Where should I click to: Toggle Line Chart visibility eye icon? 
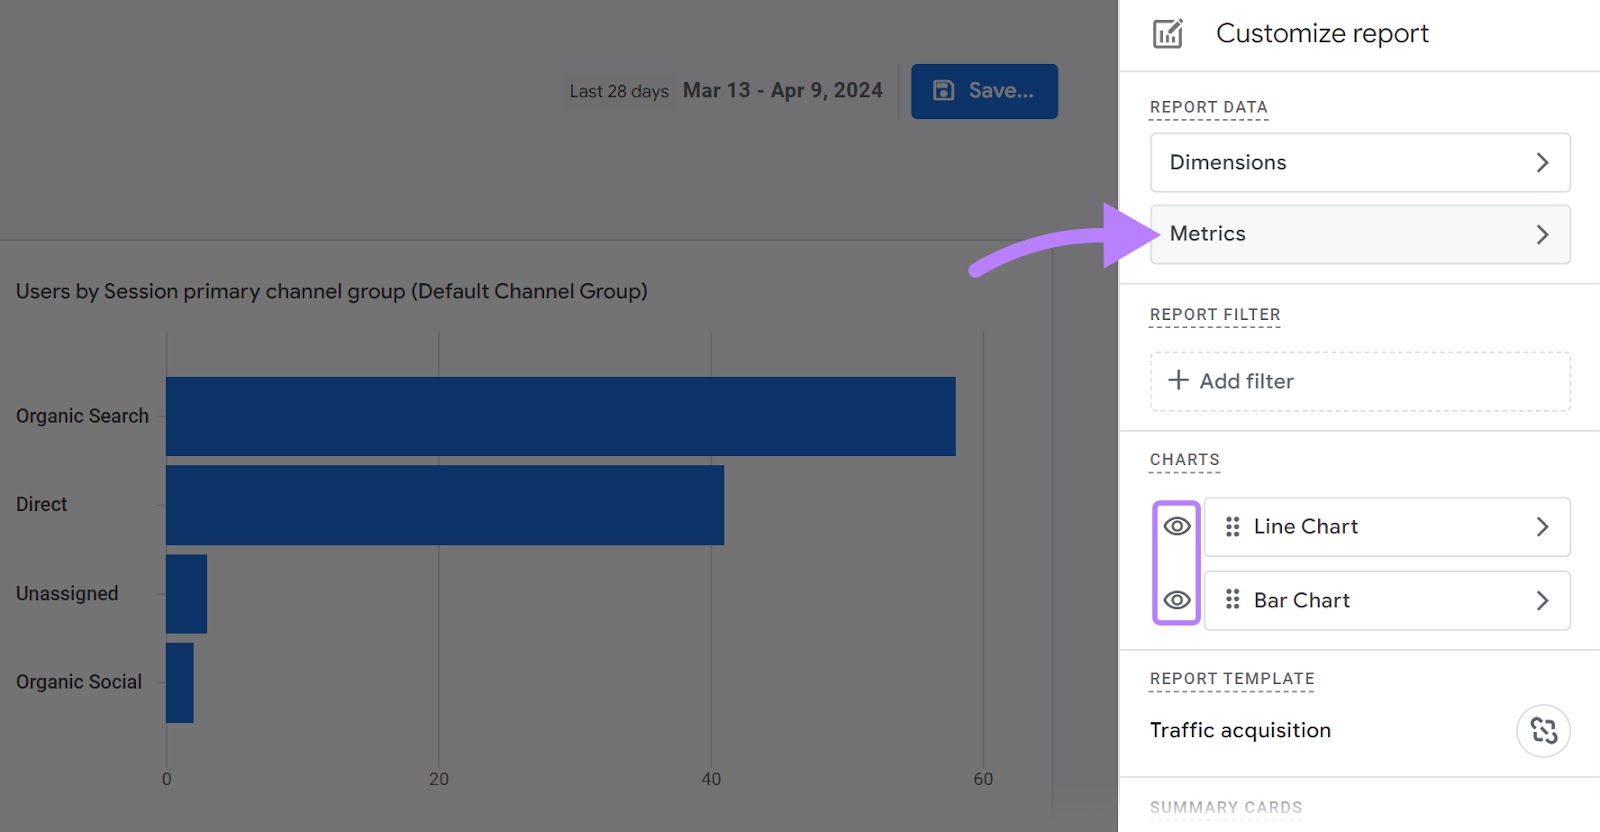1177,526
